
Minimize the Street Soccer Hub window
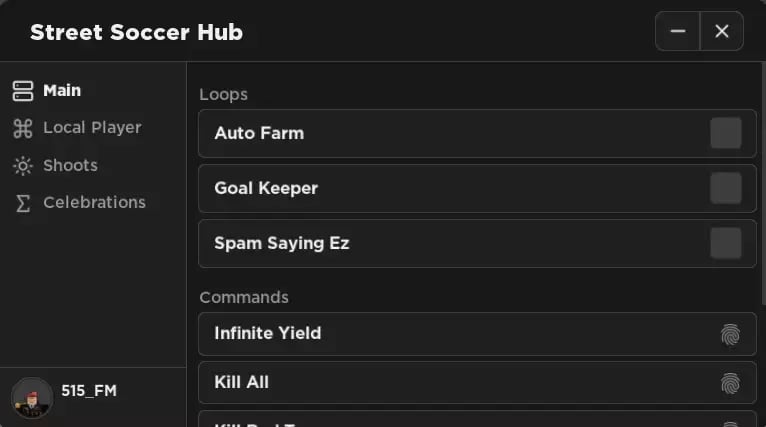[x=678, y=32]
